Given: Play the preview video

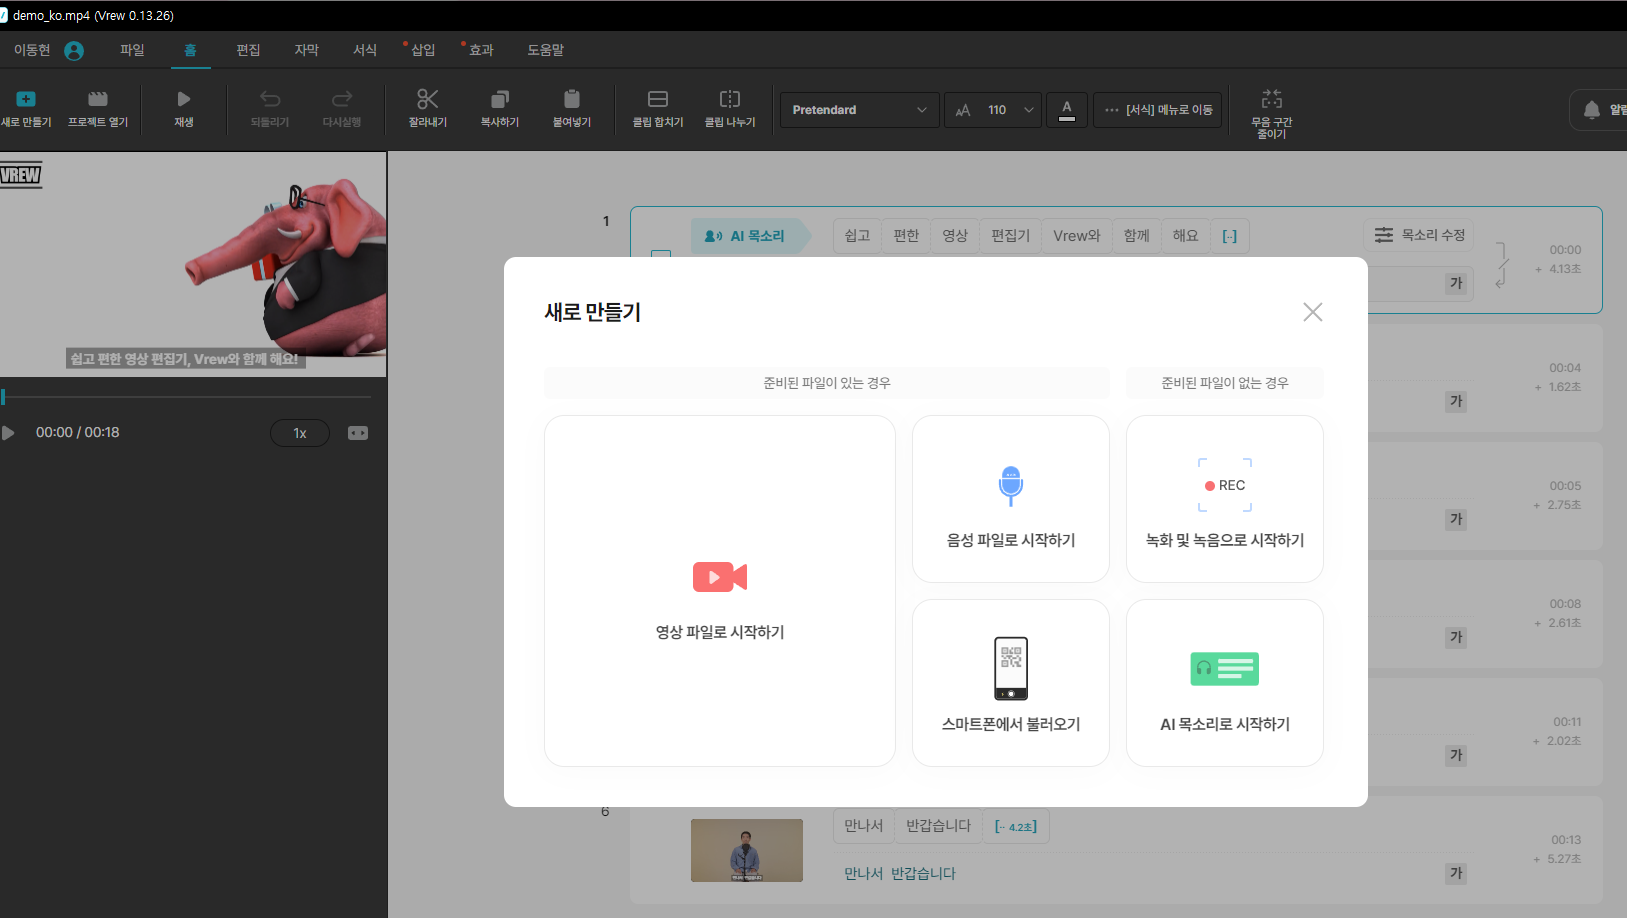Looking at the screenshot, I should (8, 433).
